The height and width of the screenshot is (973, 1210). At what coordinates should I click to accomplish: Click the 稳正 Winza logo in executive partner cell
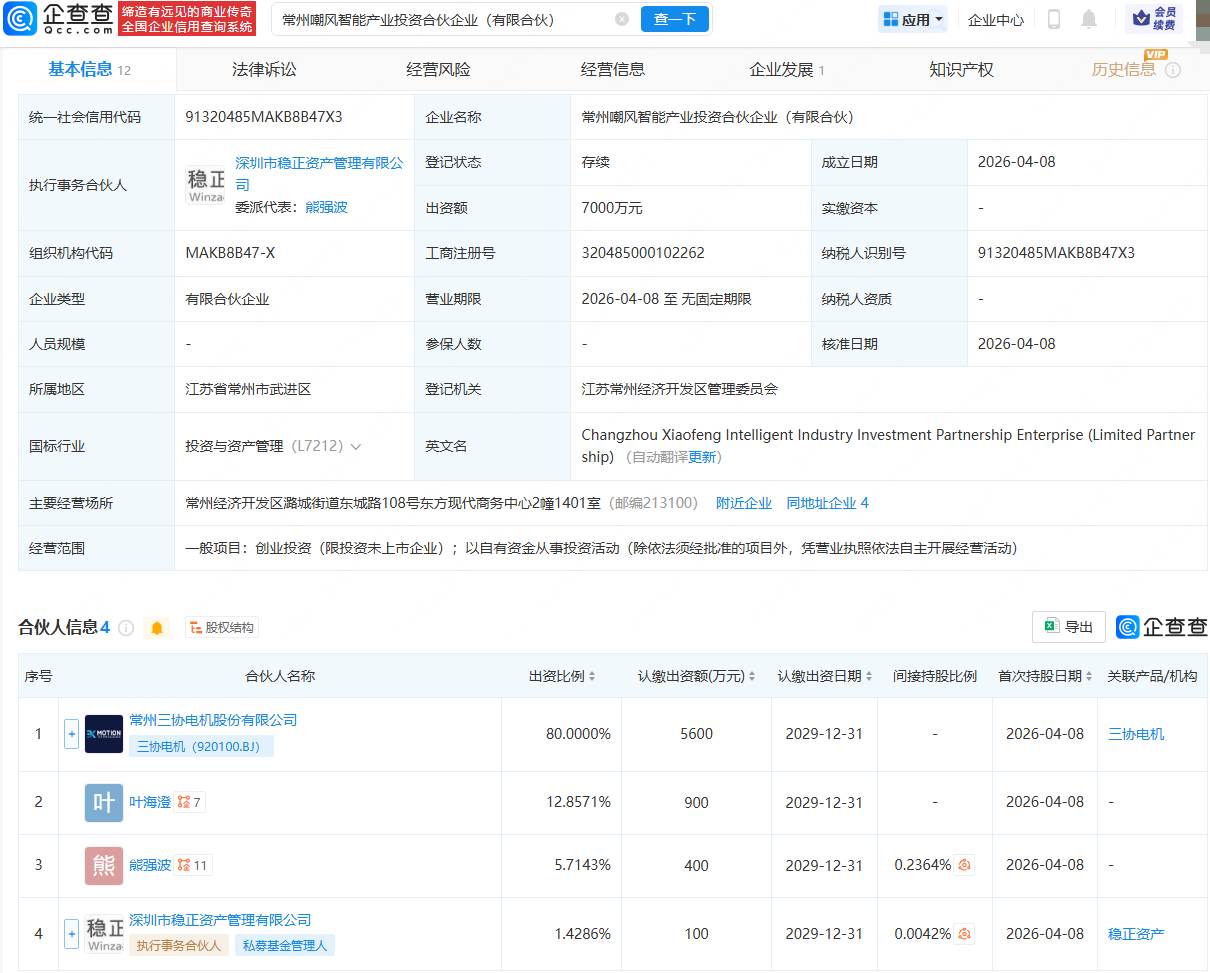205,185
